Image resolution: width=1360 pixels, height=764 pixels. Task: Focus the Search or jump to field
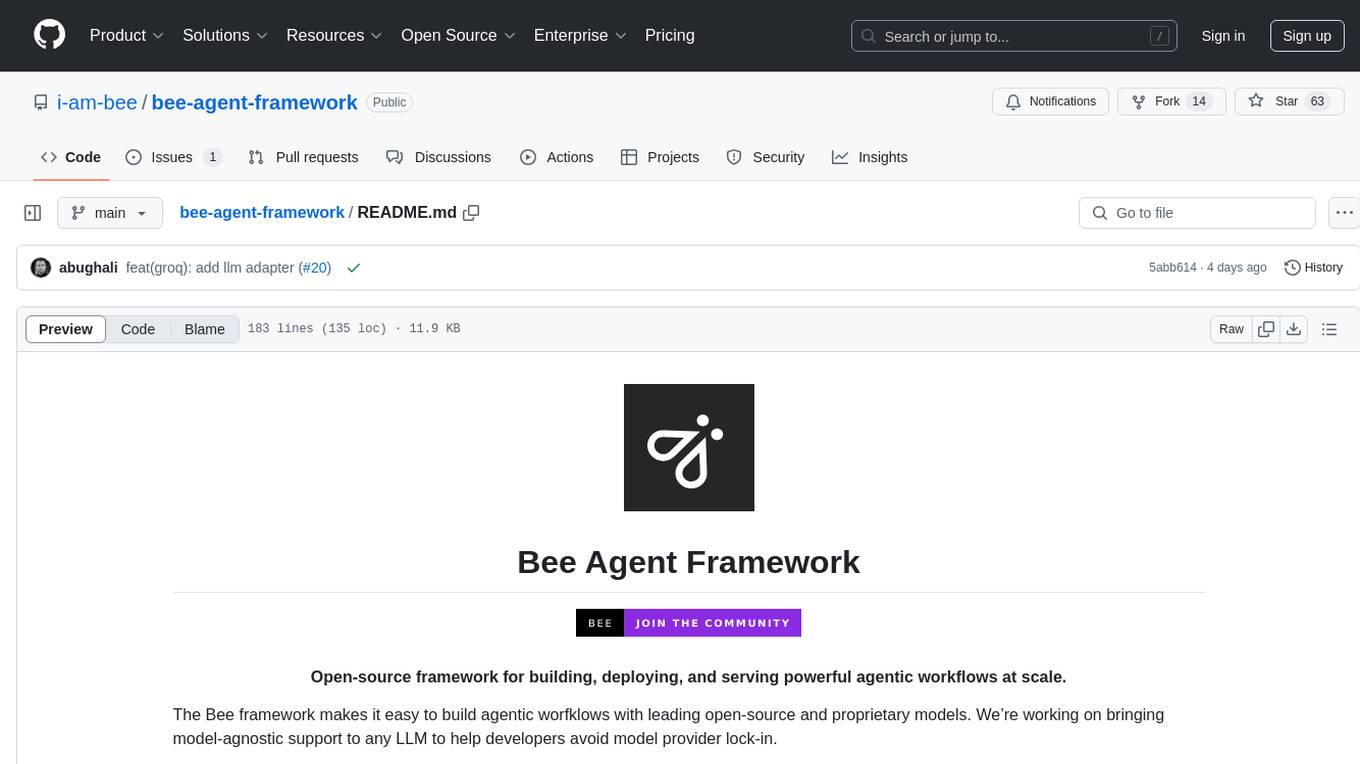point(1014,36)
